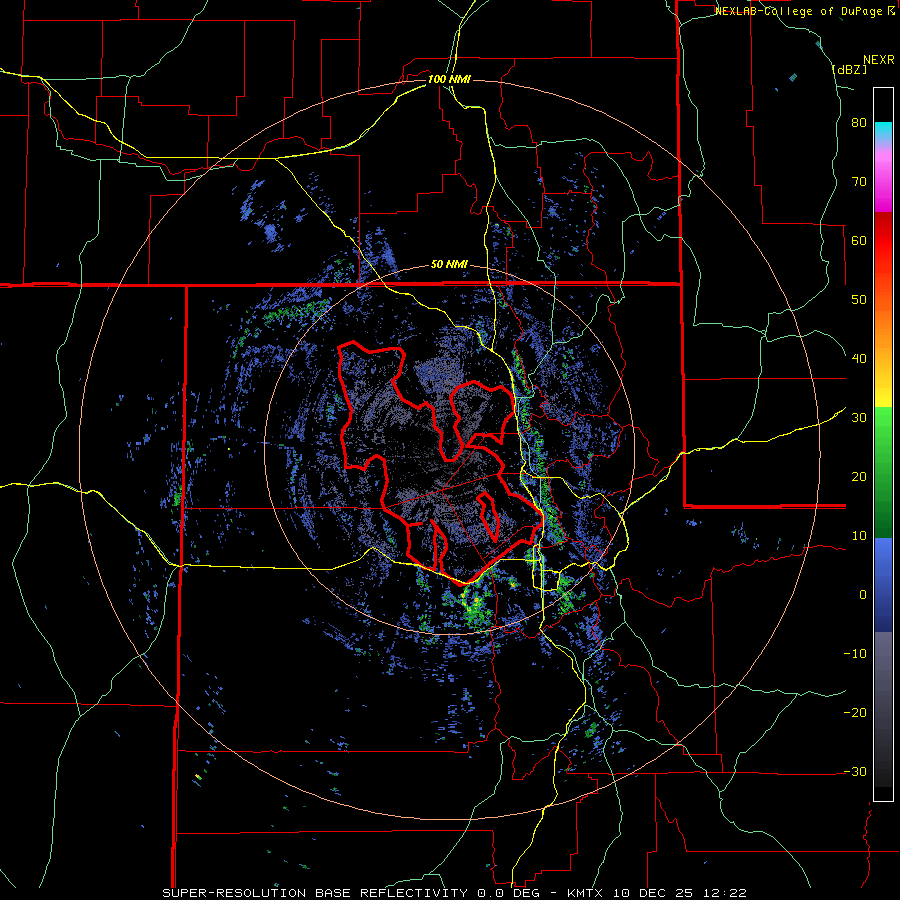Screen dimensions: 900x900
Task: Click the -30 value on dBZ scale
Action: [x=855, y=771]
